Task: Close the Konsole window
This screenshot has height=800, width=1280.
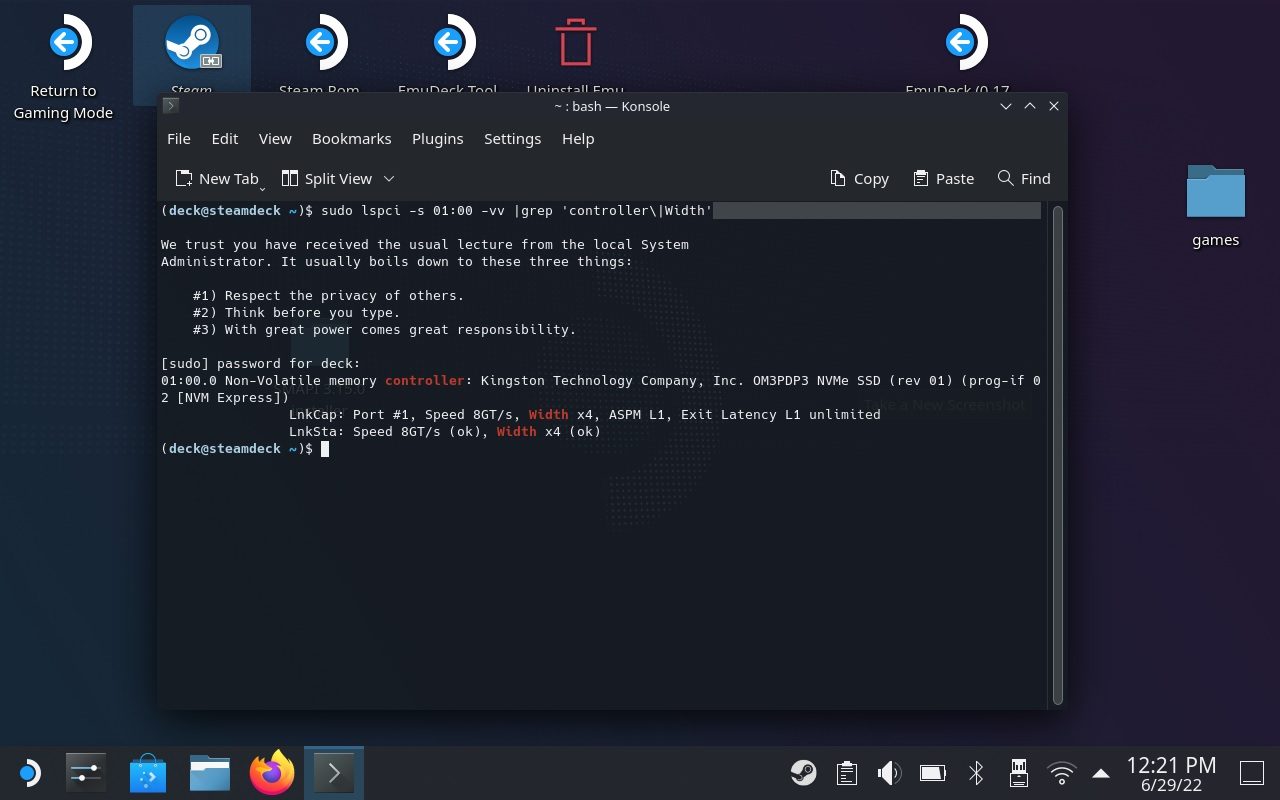Action: (1054, 106)
